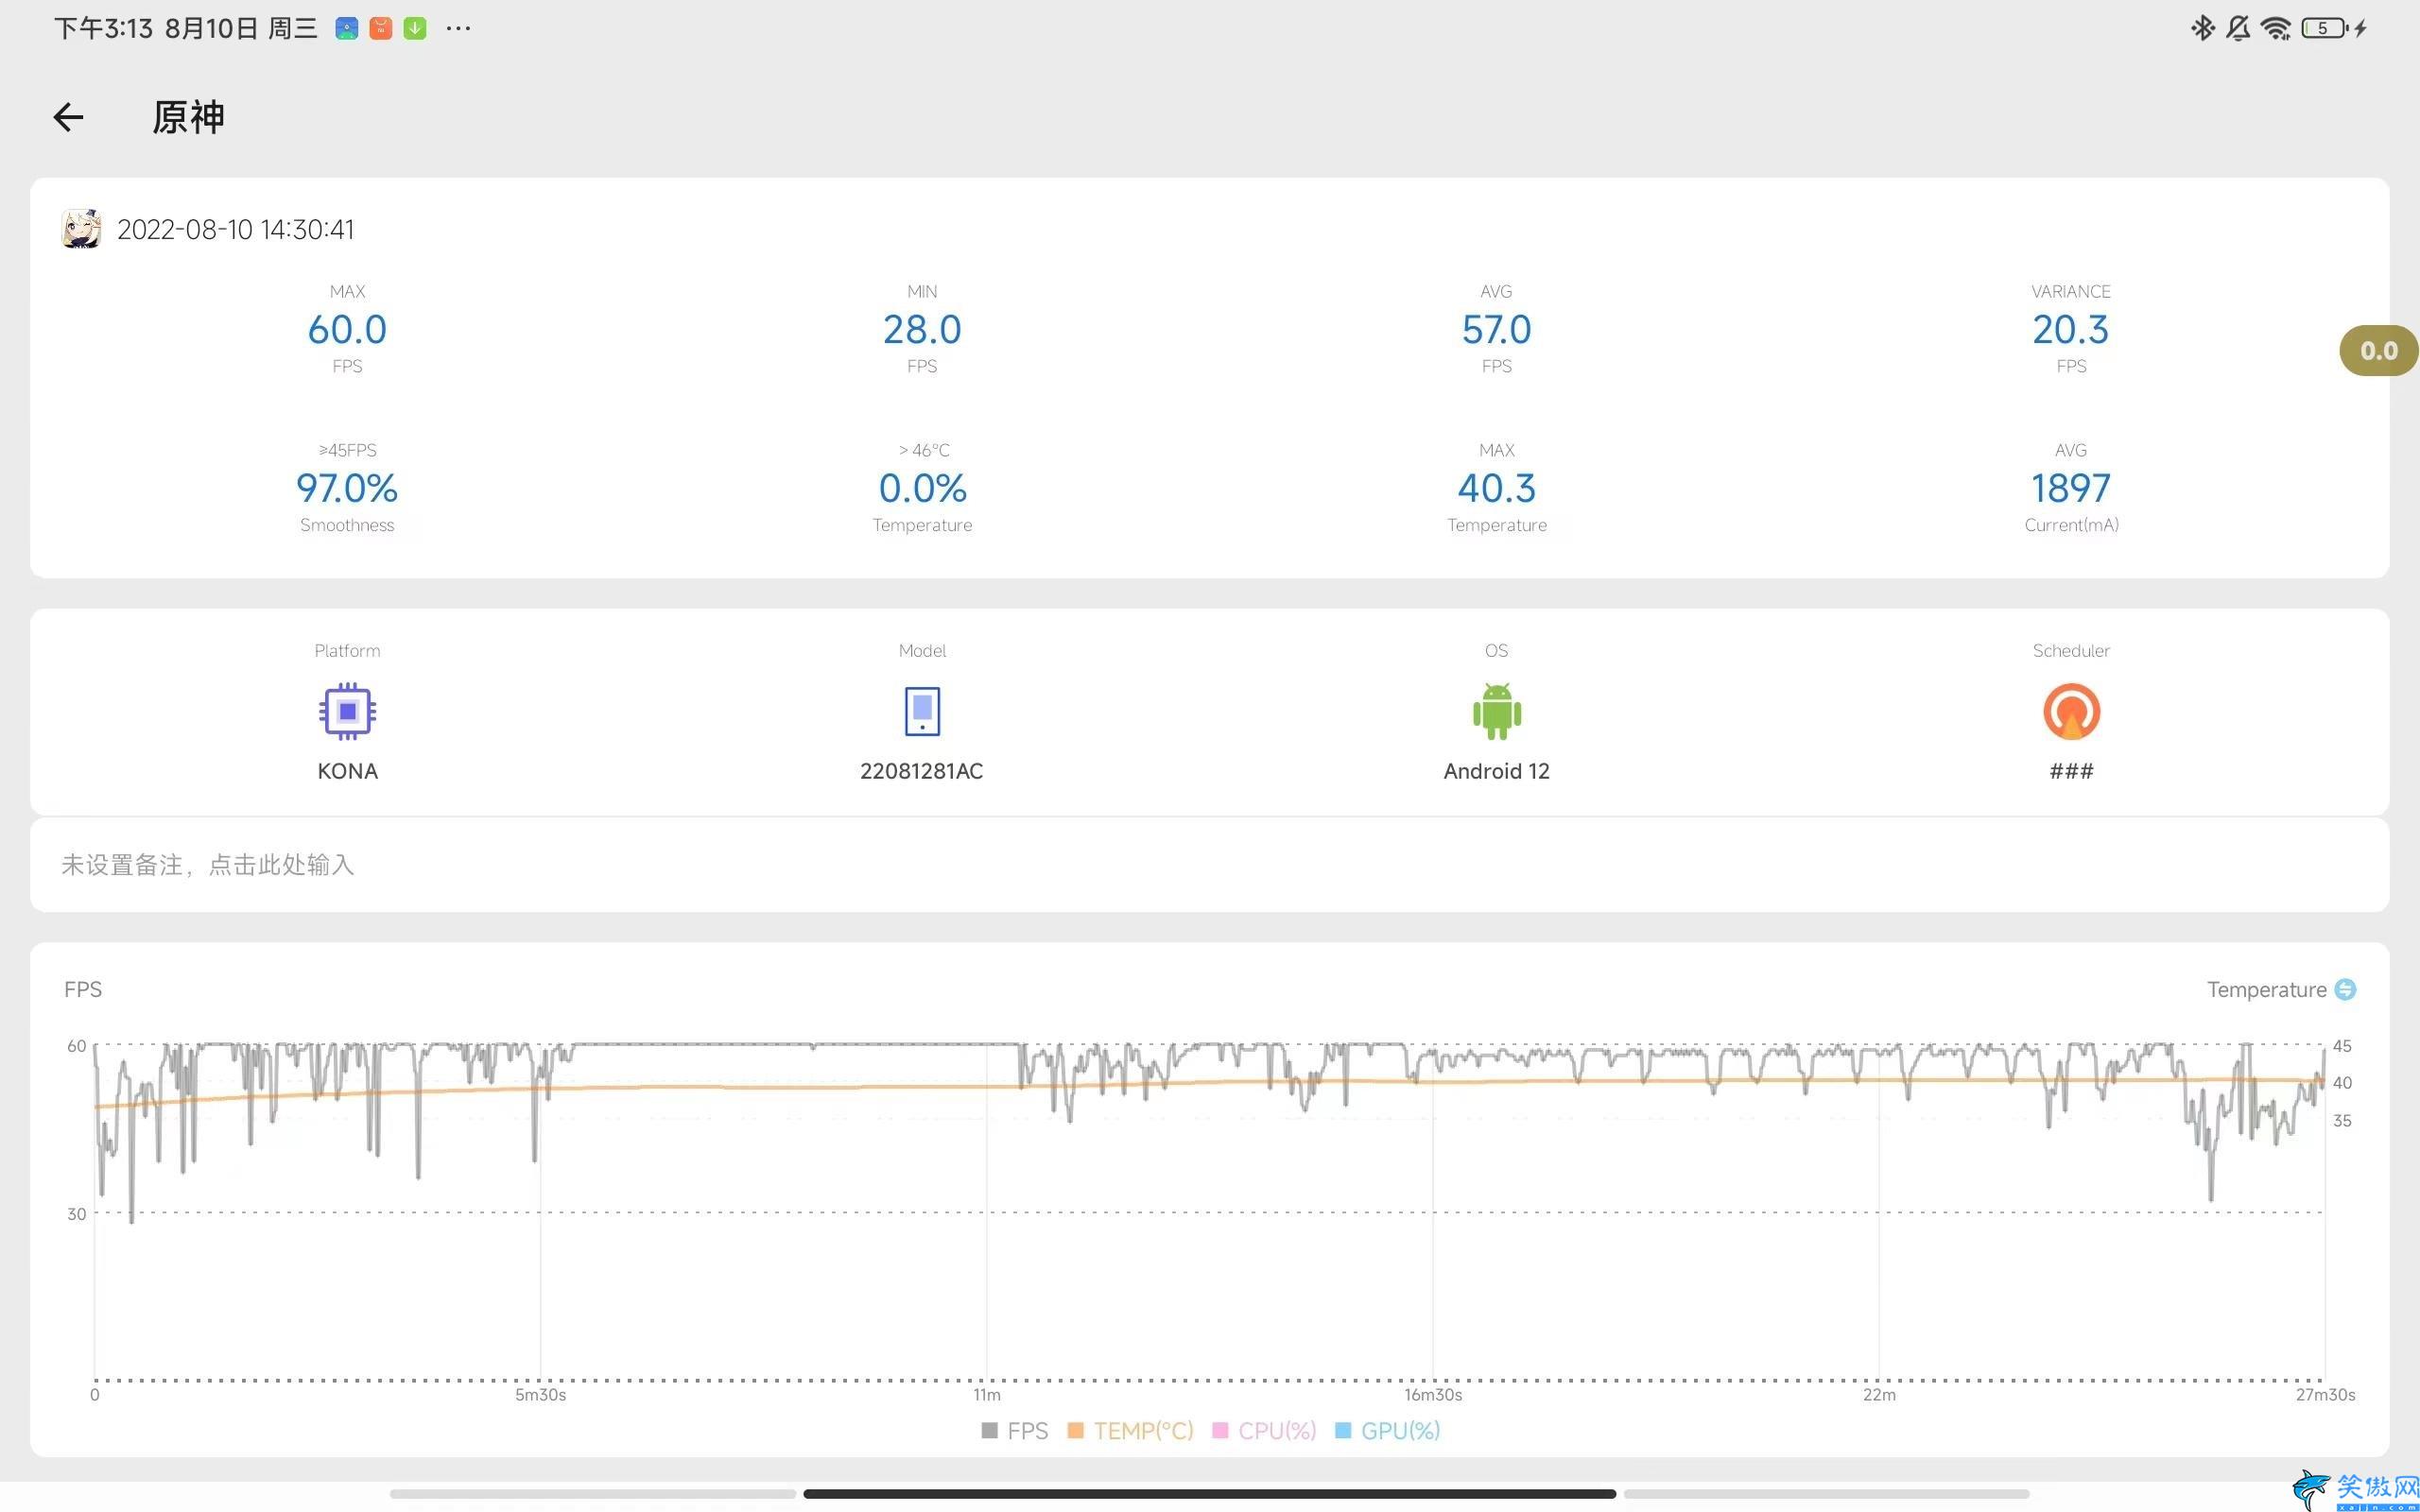Click the remarks note input field
This screenshot has width=2420, height=1512.
coord(1209,864)
